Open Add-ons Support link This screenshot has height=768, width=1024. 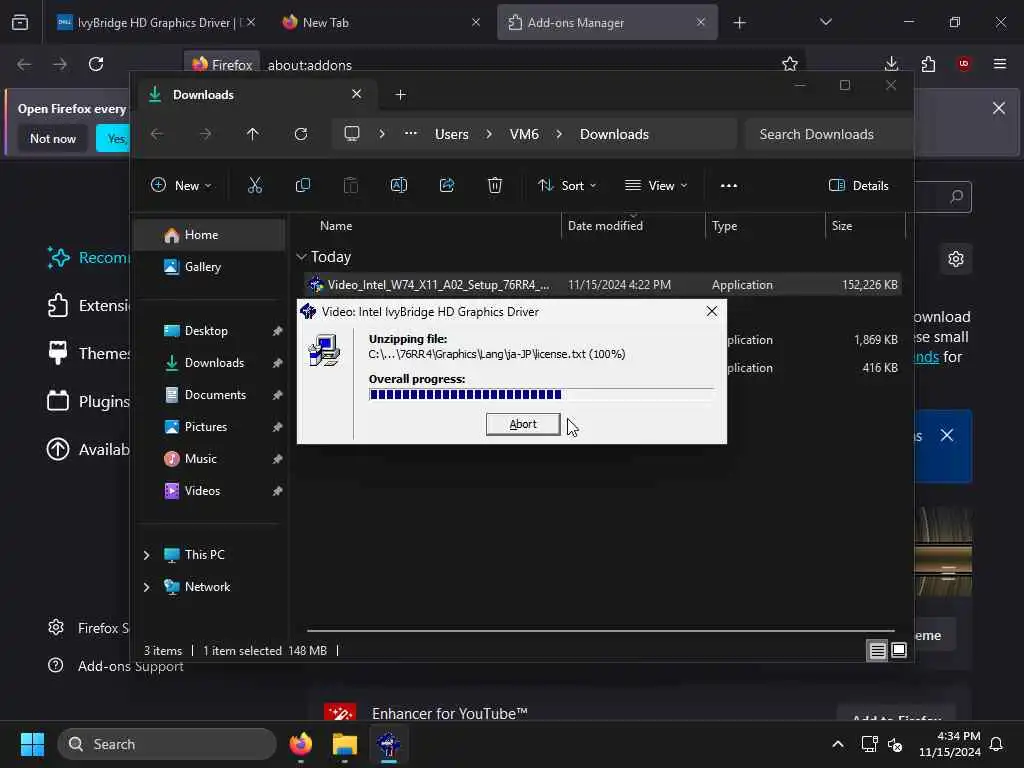116,666
